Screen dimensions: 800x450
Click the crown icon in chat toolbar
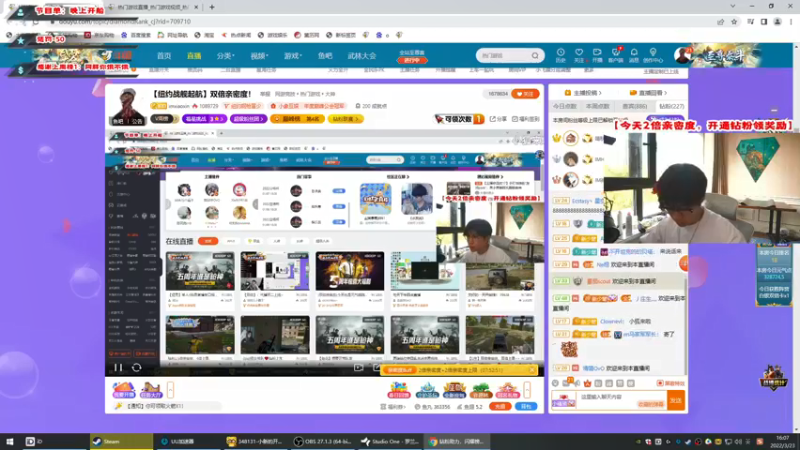[x=587, y=383]
